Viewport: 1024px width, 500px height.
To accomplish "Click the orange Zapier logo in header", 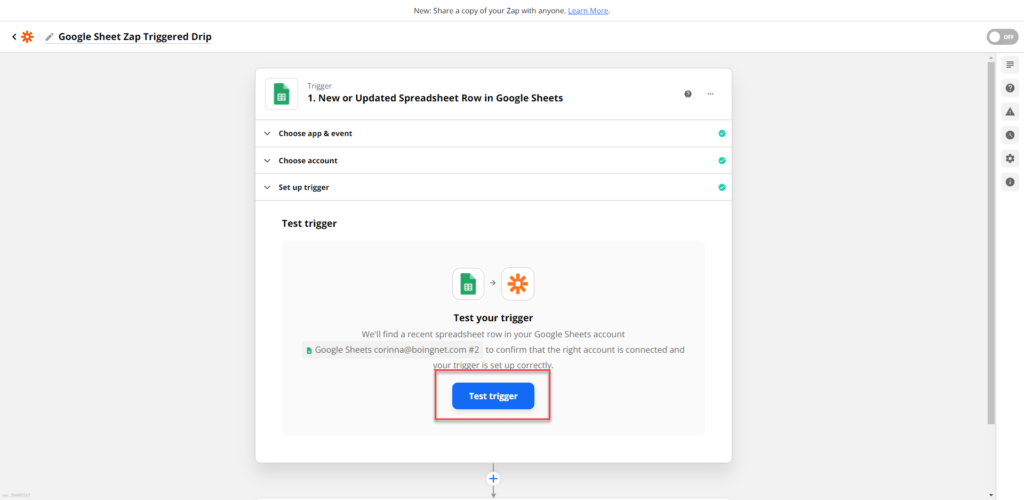I will (27, 37).
